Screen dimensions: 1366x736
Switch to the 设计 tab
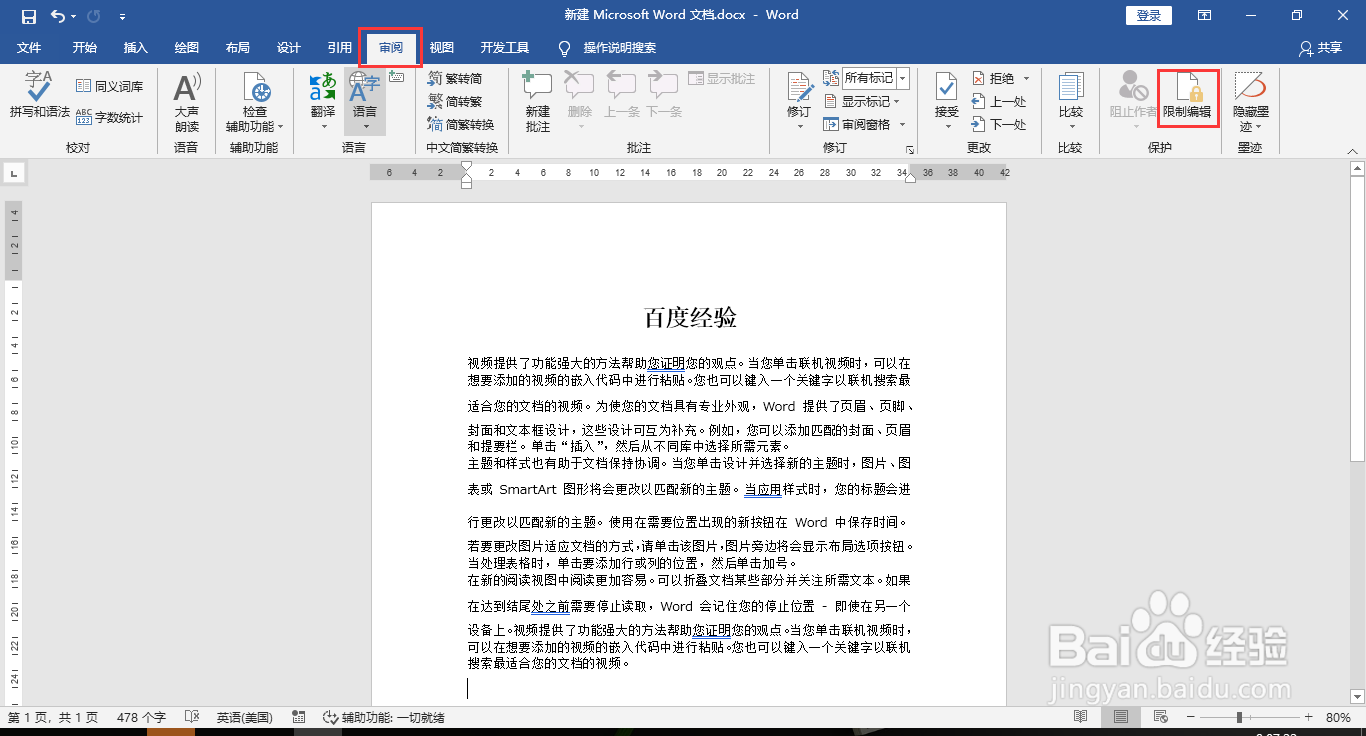[x=289, y=47]
